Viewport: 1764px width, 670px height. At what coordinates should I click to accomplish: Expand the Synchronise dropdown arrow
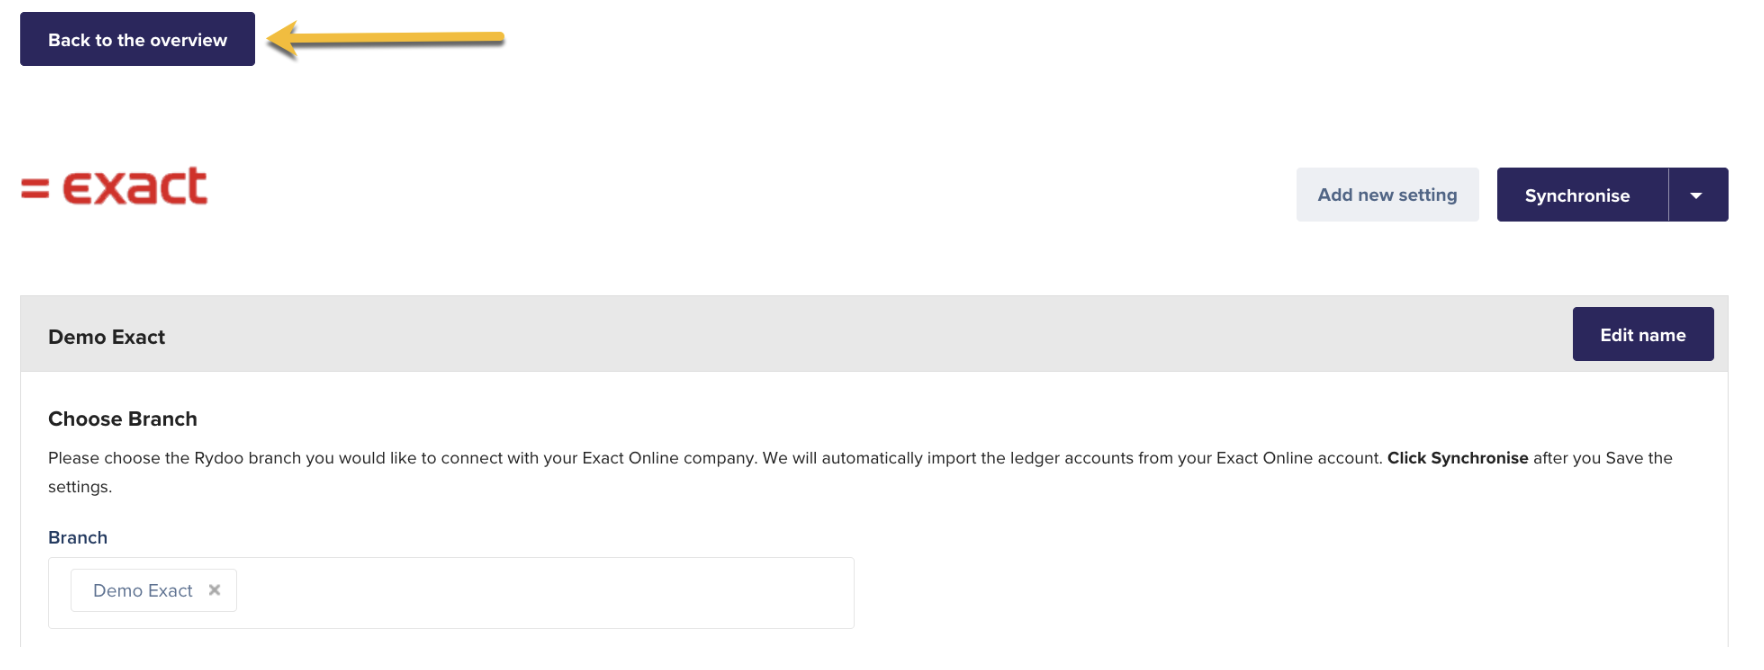pos(1696,195)
